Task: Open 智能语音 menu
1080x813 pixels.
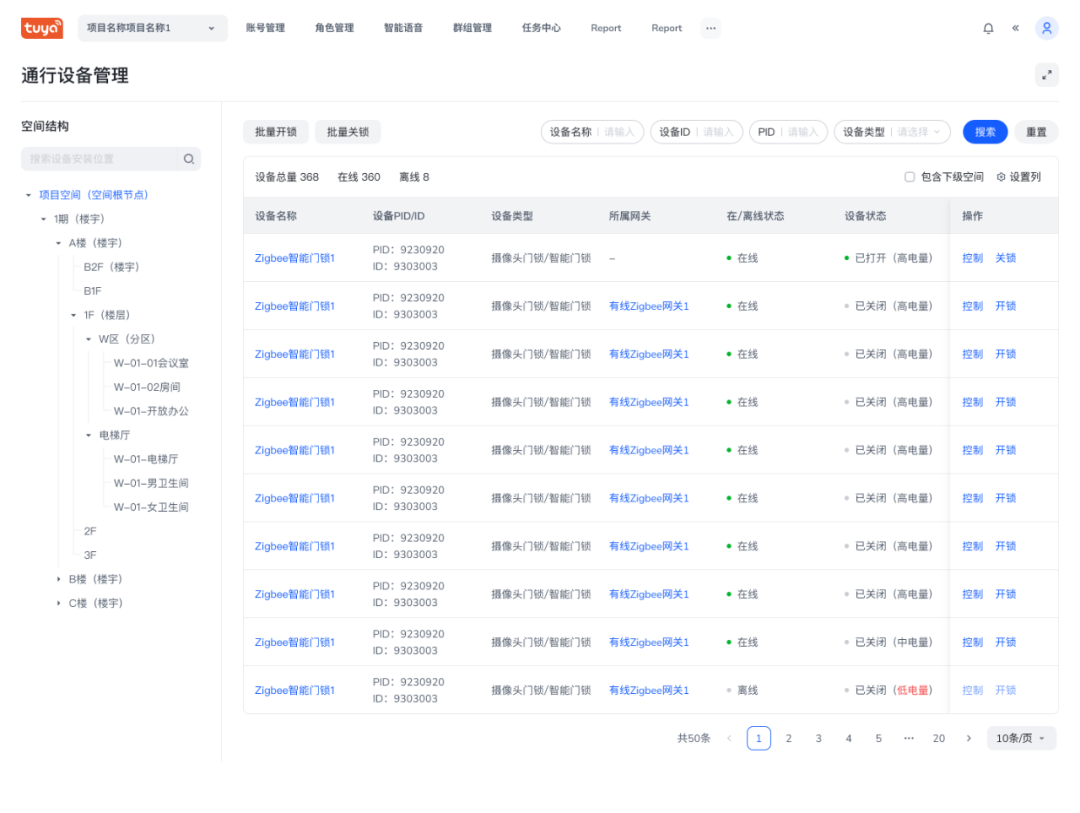Action: tap(403, 28)
